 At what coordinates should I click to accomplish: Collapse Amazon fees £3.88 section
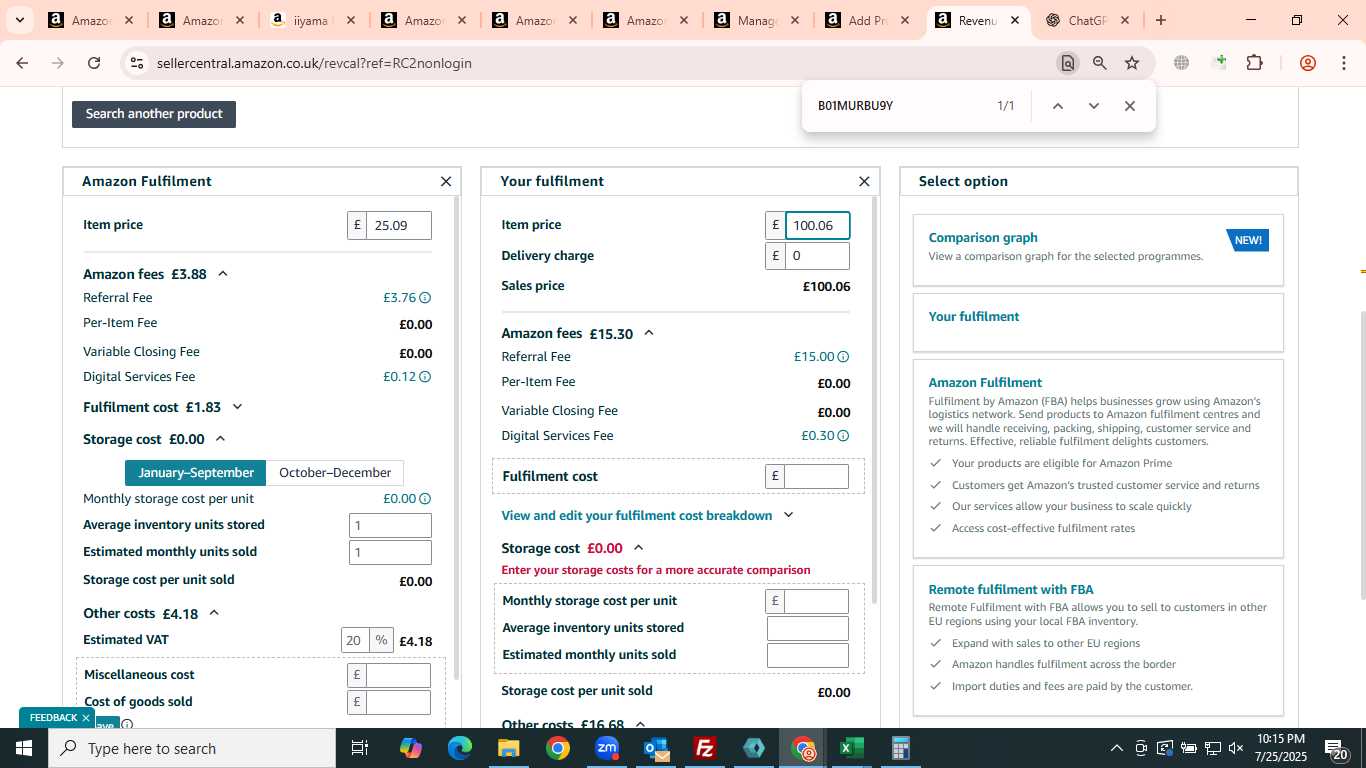pyautogui.click(x=223, y=274)
